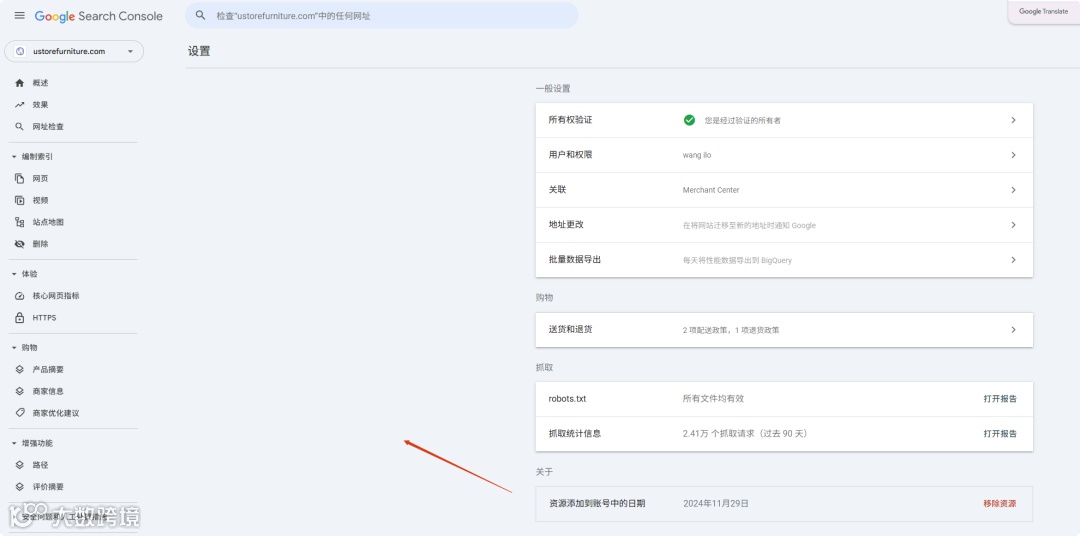Viewport: 1080px width, 536px height.
Task: Click the 2024年11月29日 date
Action: click(x=716, y=504)
